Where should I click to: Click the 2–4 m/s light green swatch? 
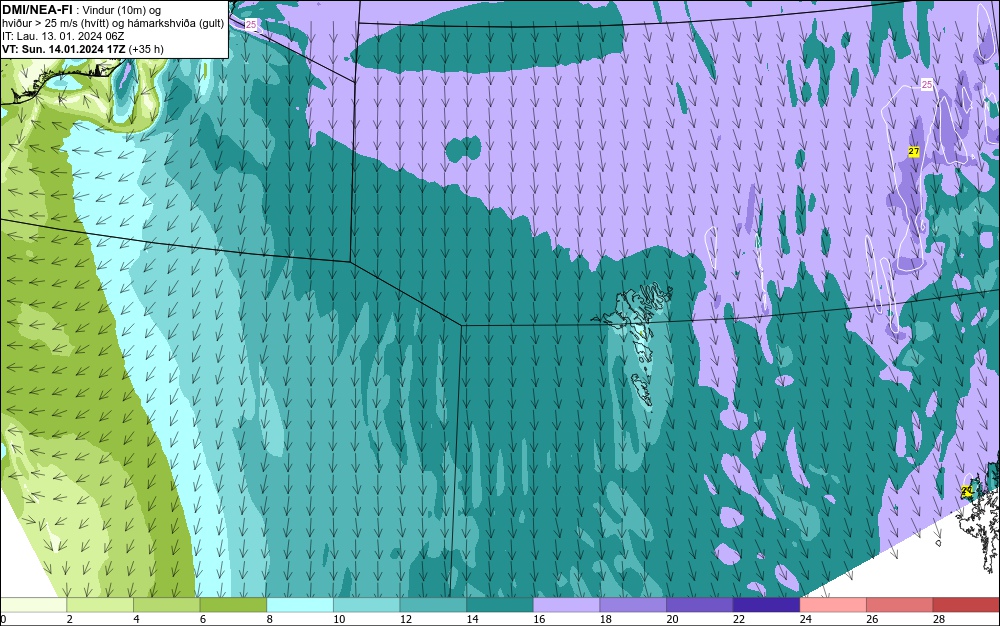pos(99,604)
